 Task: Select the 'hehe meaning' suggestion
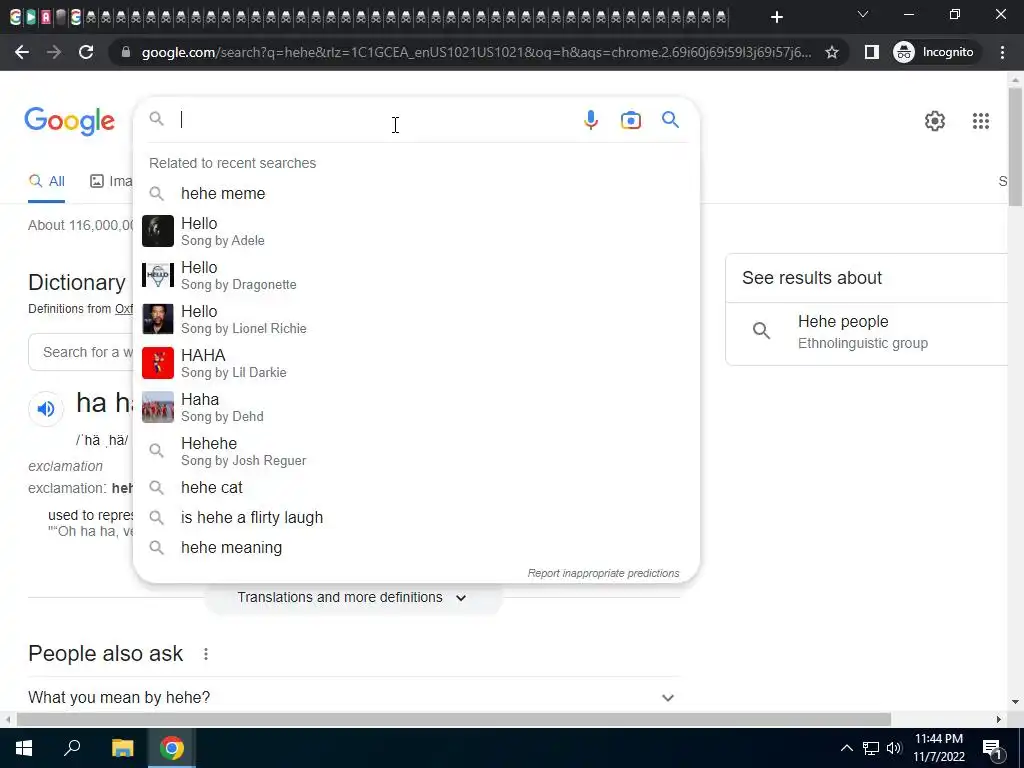[x=417, y=547]
